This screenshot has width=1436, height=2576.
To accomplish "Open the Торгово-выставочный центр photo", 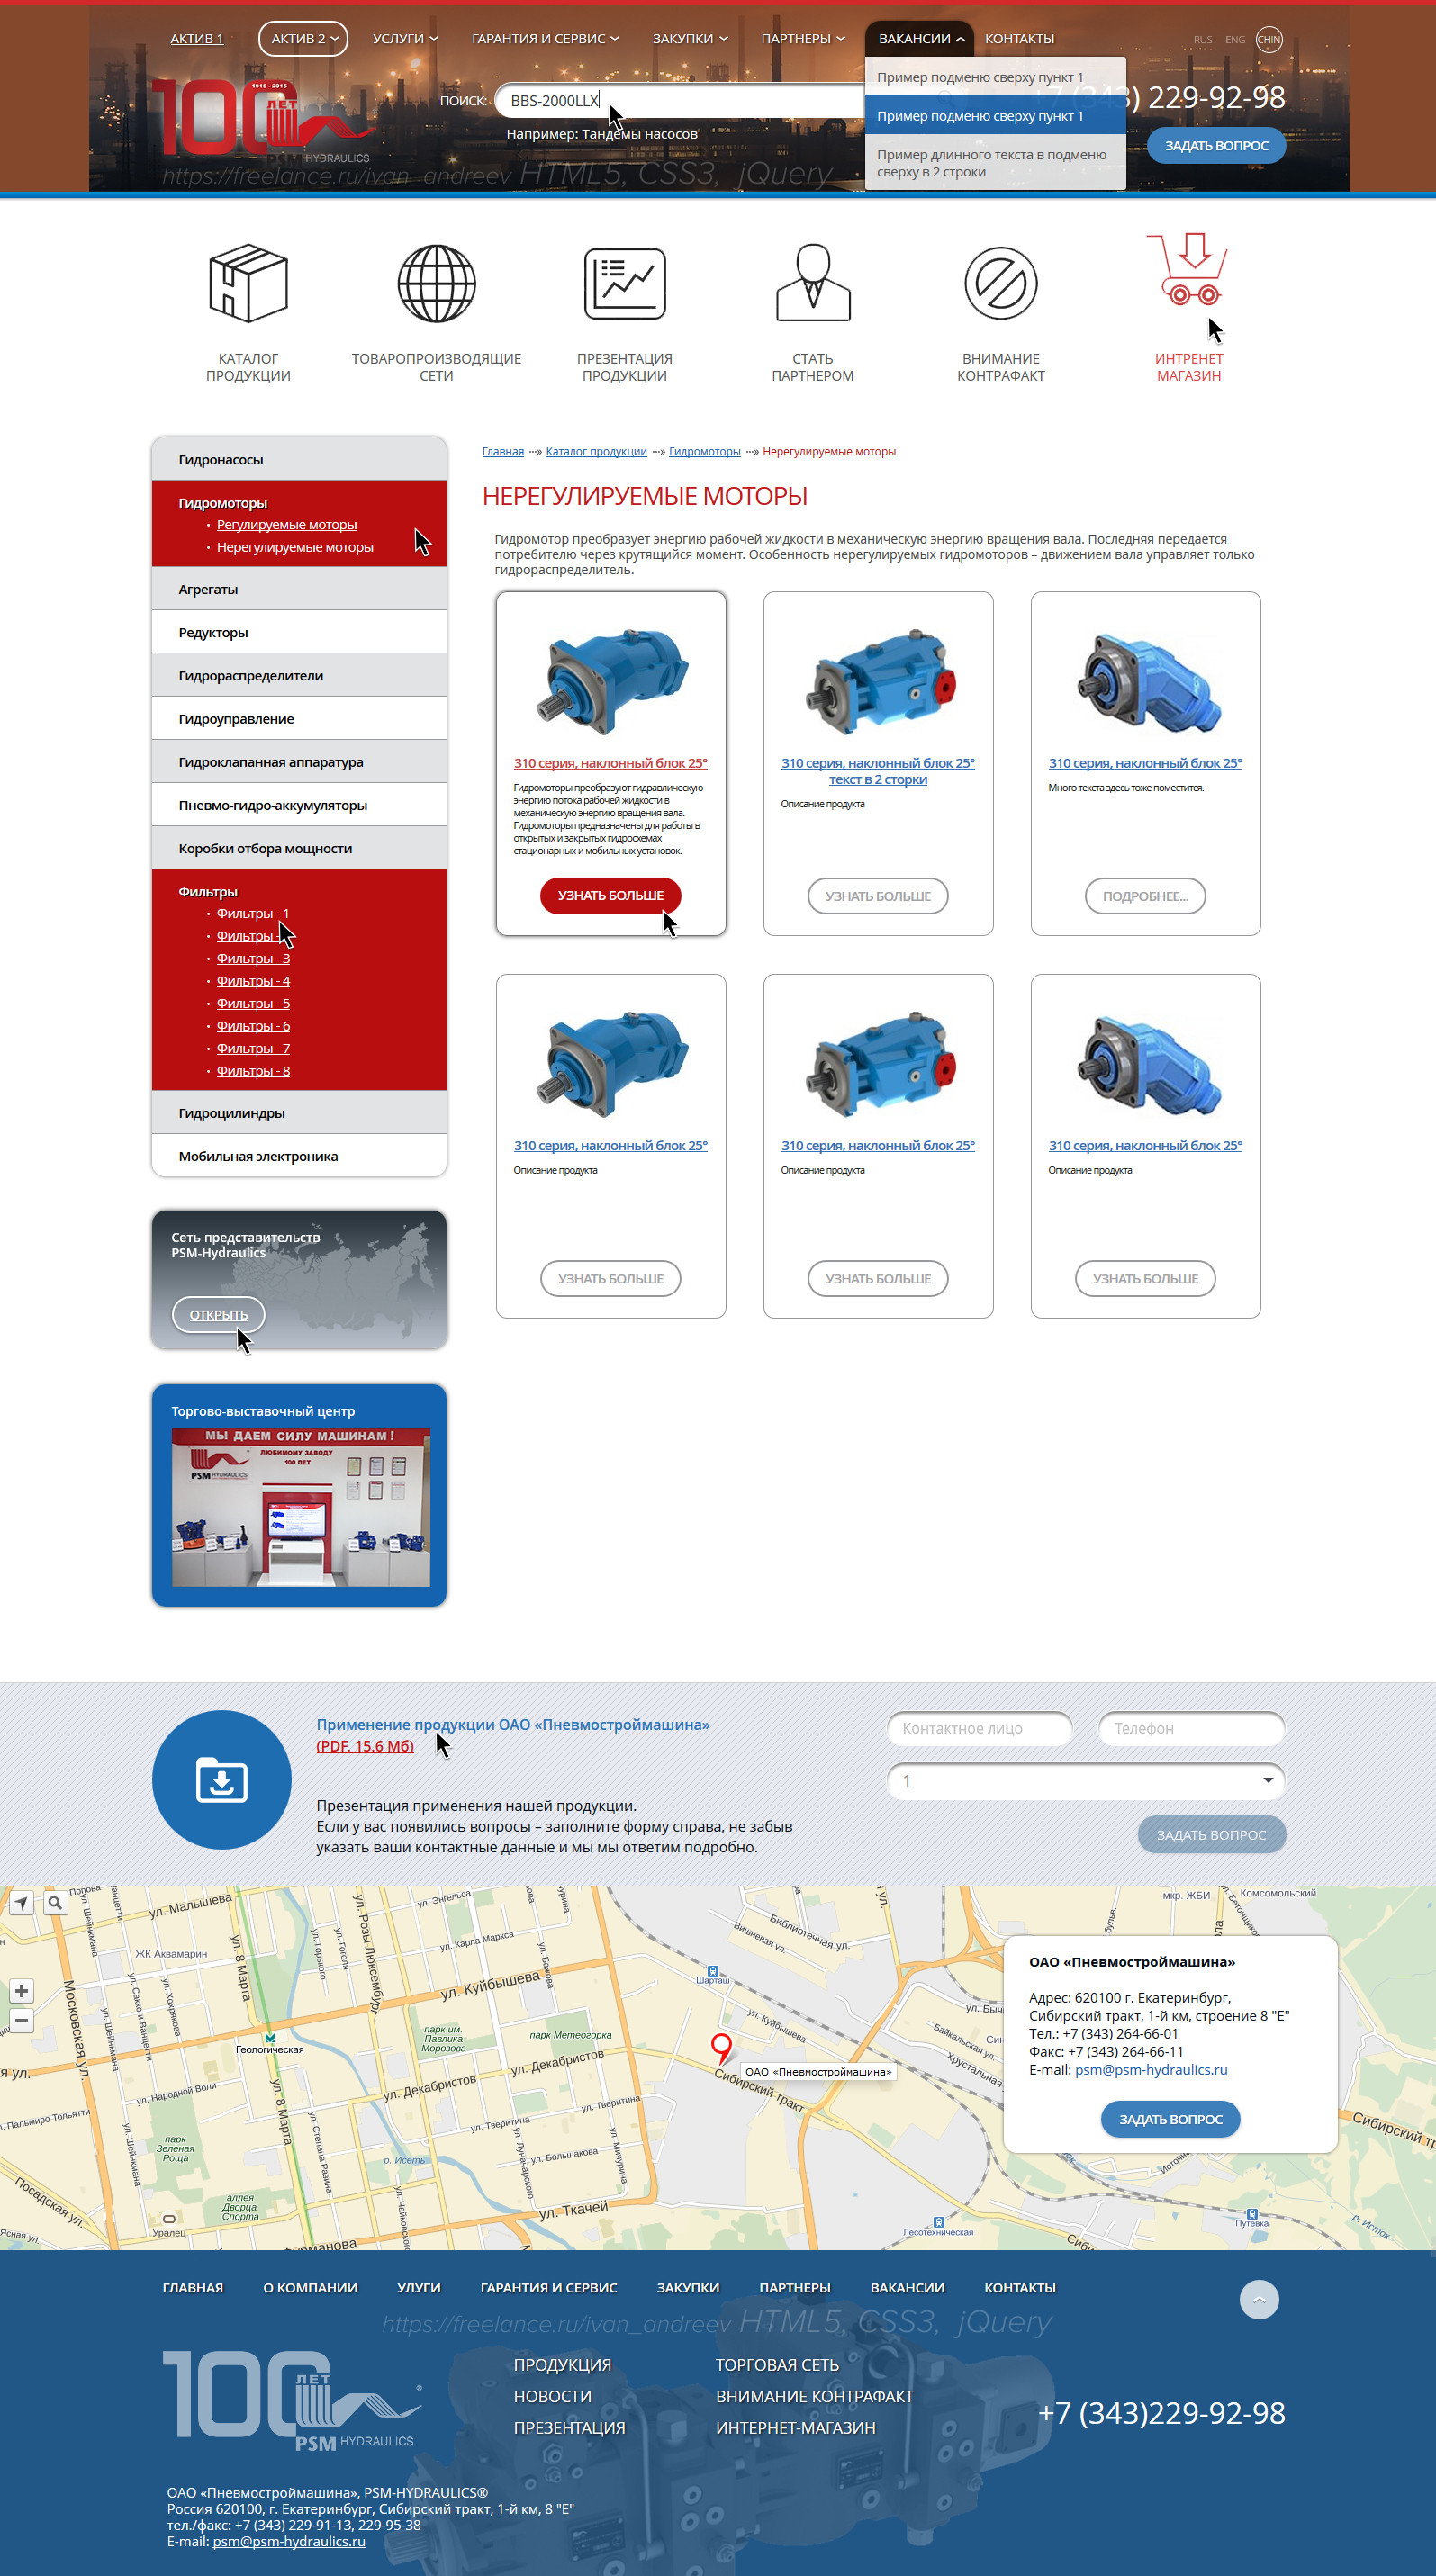I will click(300, 1507).
